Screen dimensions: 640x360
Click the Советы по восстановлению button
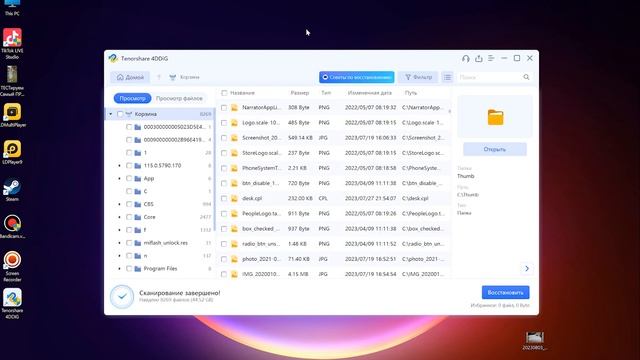tap(357, 77)
